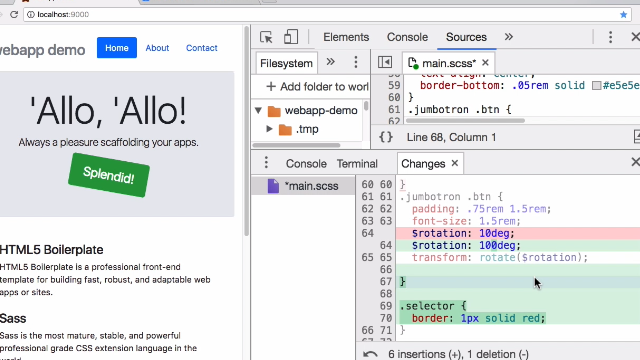Screen dimensions: 640x360
Task: Show more DevTools panel tabs chevron
Action: click(x=508, y=37)
